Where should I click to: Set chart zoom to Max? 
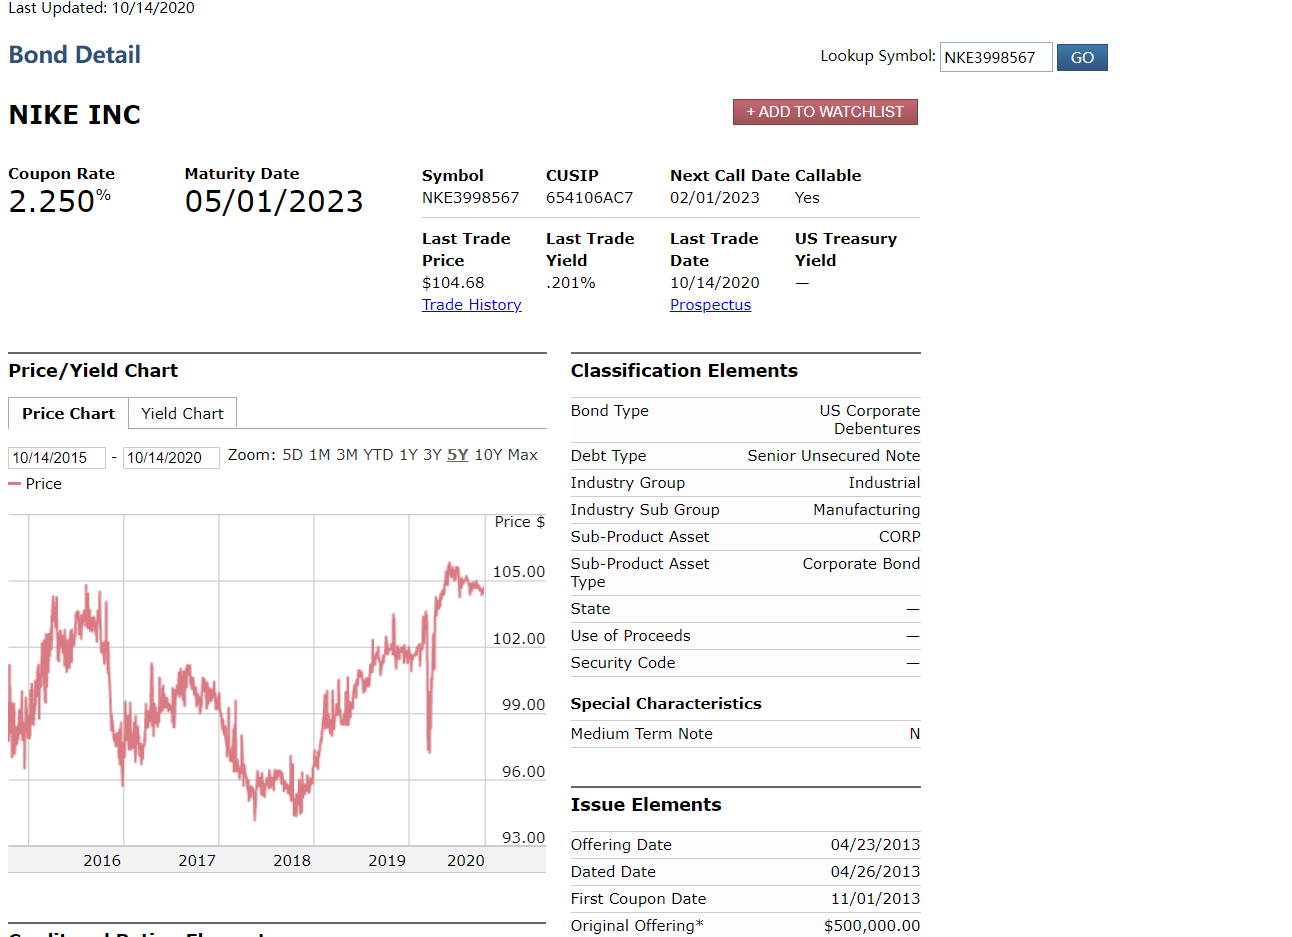[x=523, y=455]
